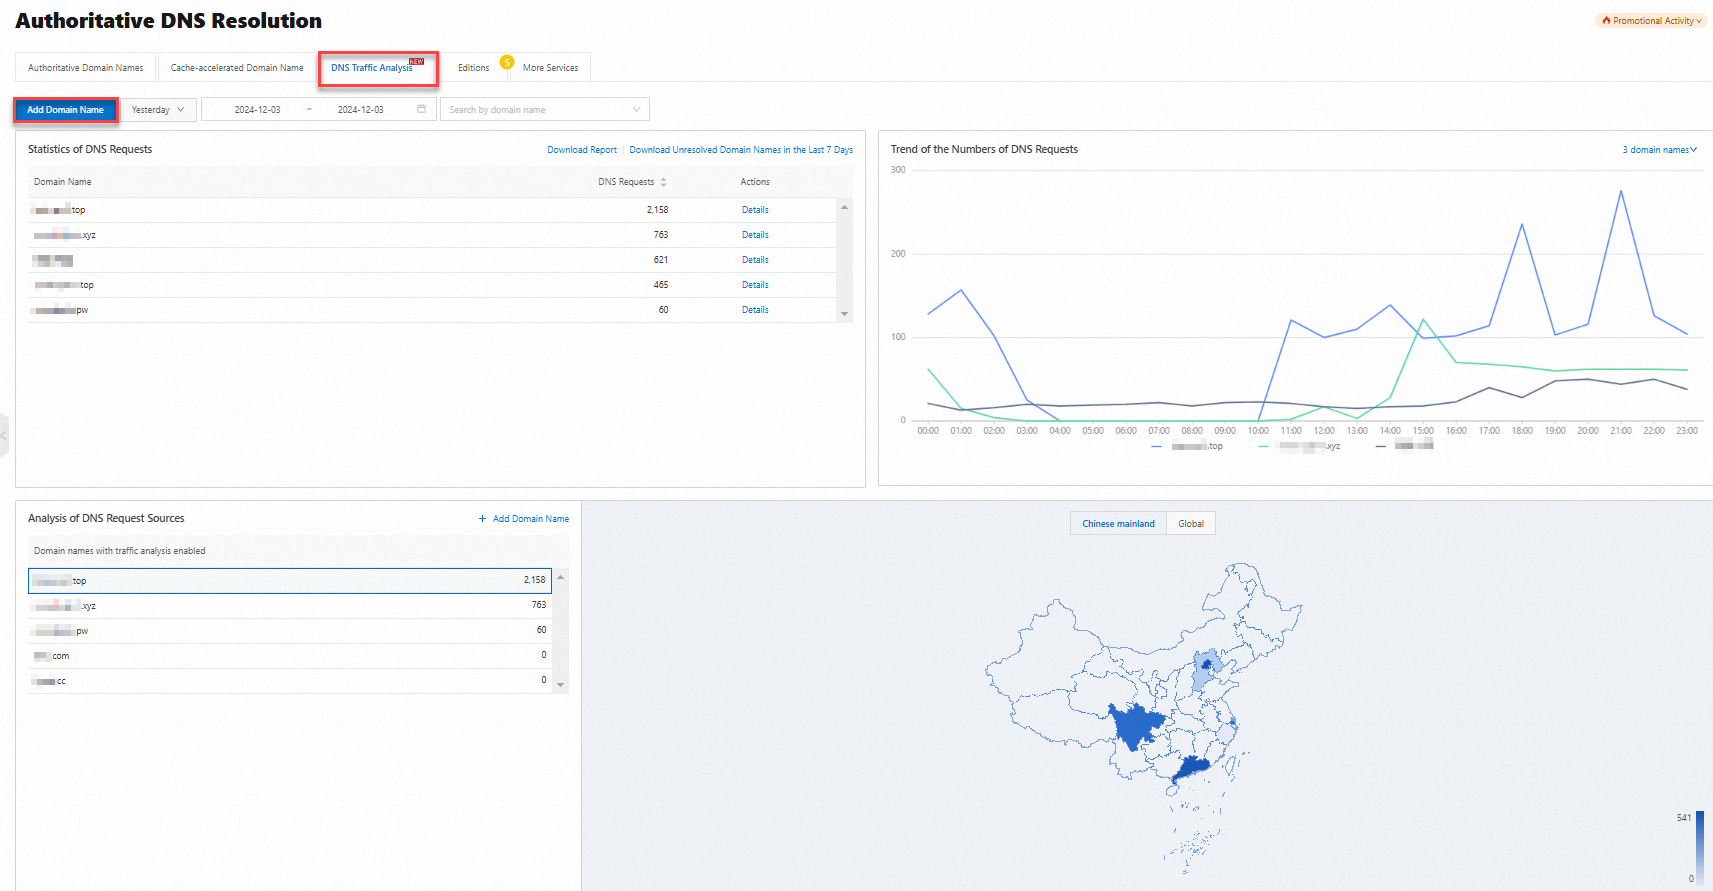Click the Promotional Activity flame icon
This screenshot has height=891, width=1713.
coord(1606,21)
